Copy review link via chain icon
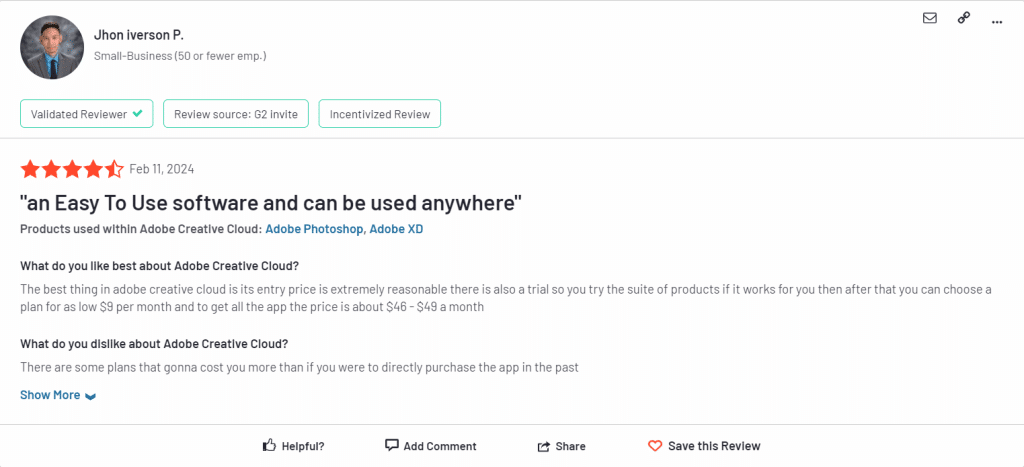The height and width of the screenshot is (467, 1024). click(963, 18)
